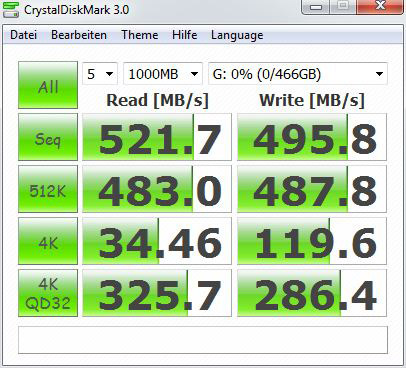Select the Seq read result 521.7

tap(157, 137)
